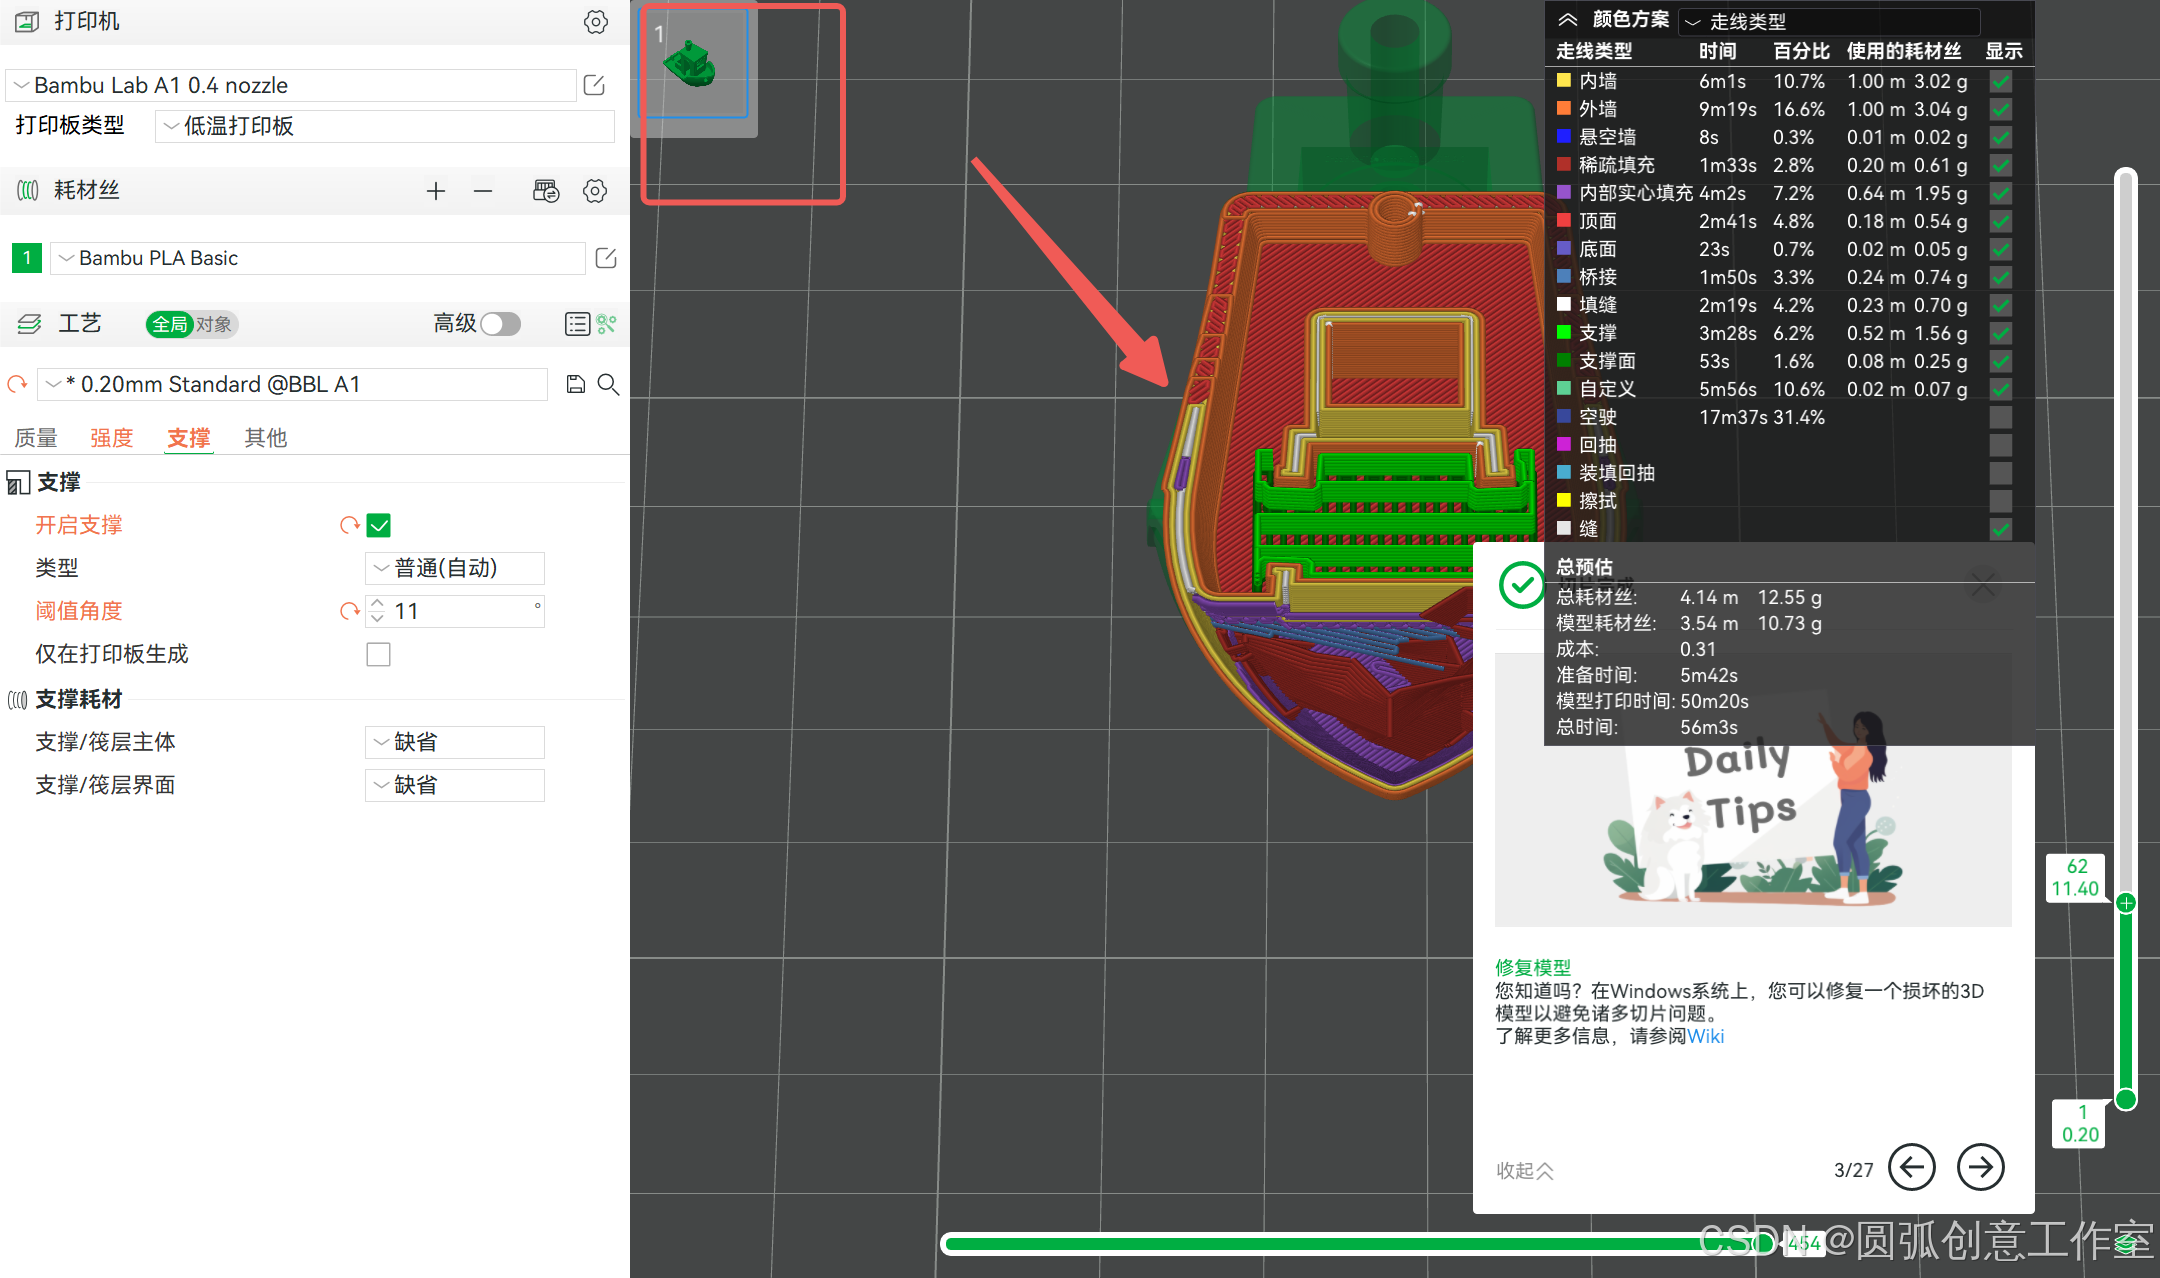Save the process preset with disk icon

click(575, 384)
